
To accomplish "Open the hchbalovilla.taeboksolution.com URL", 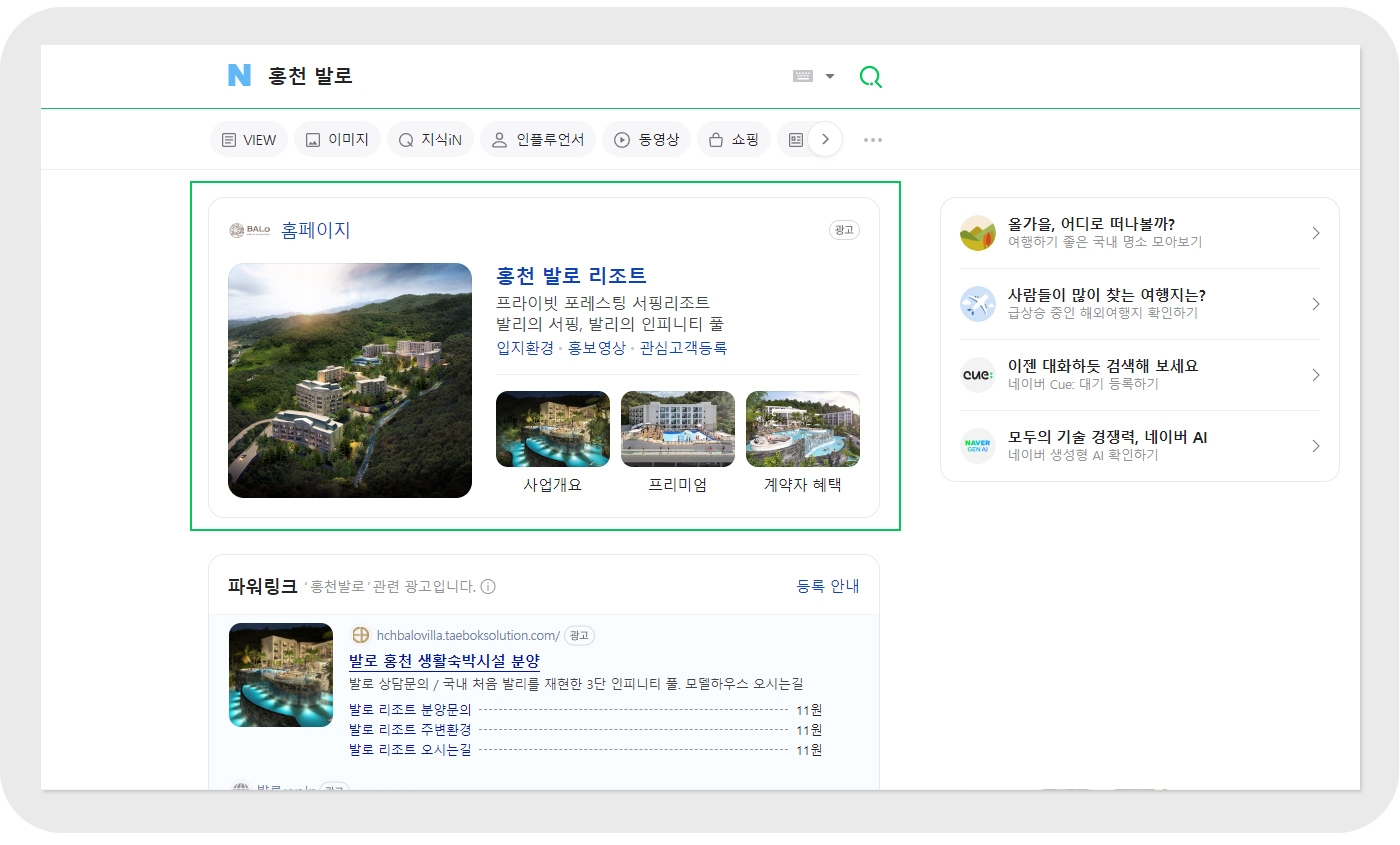I will coord(468,635).
